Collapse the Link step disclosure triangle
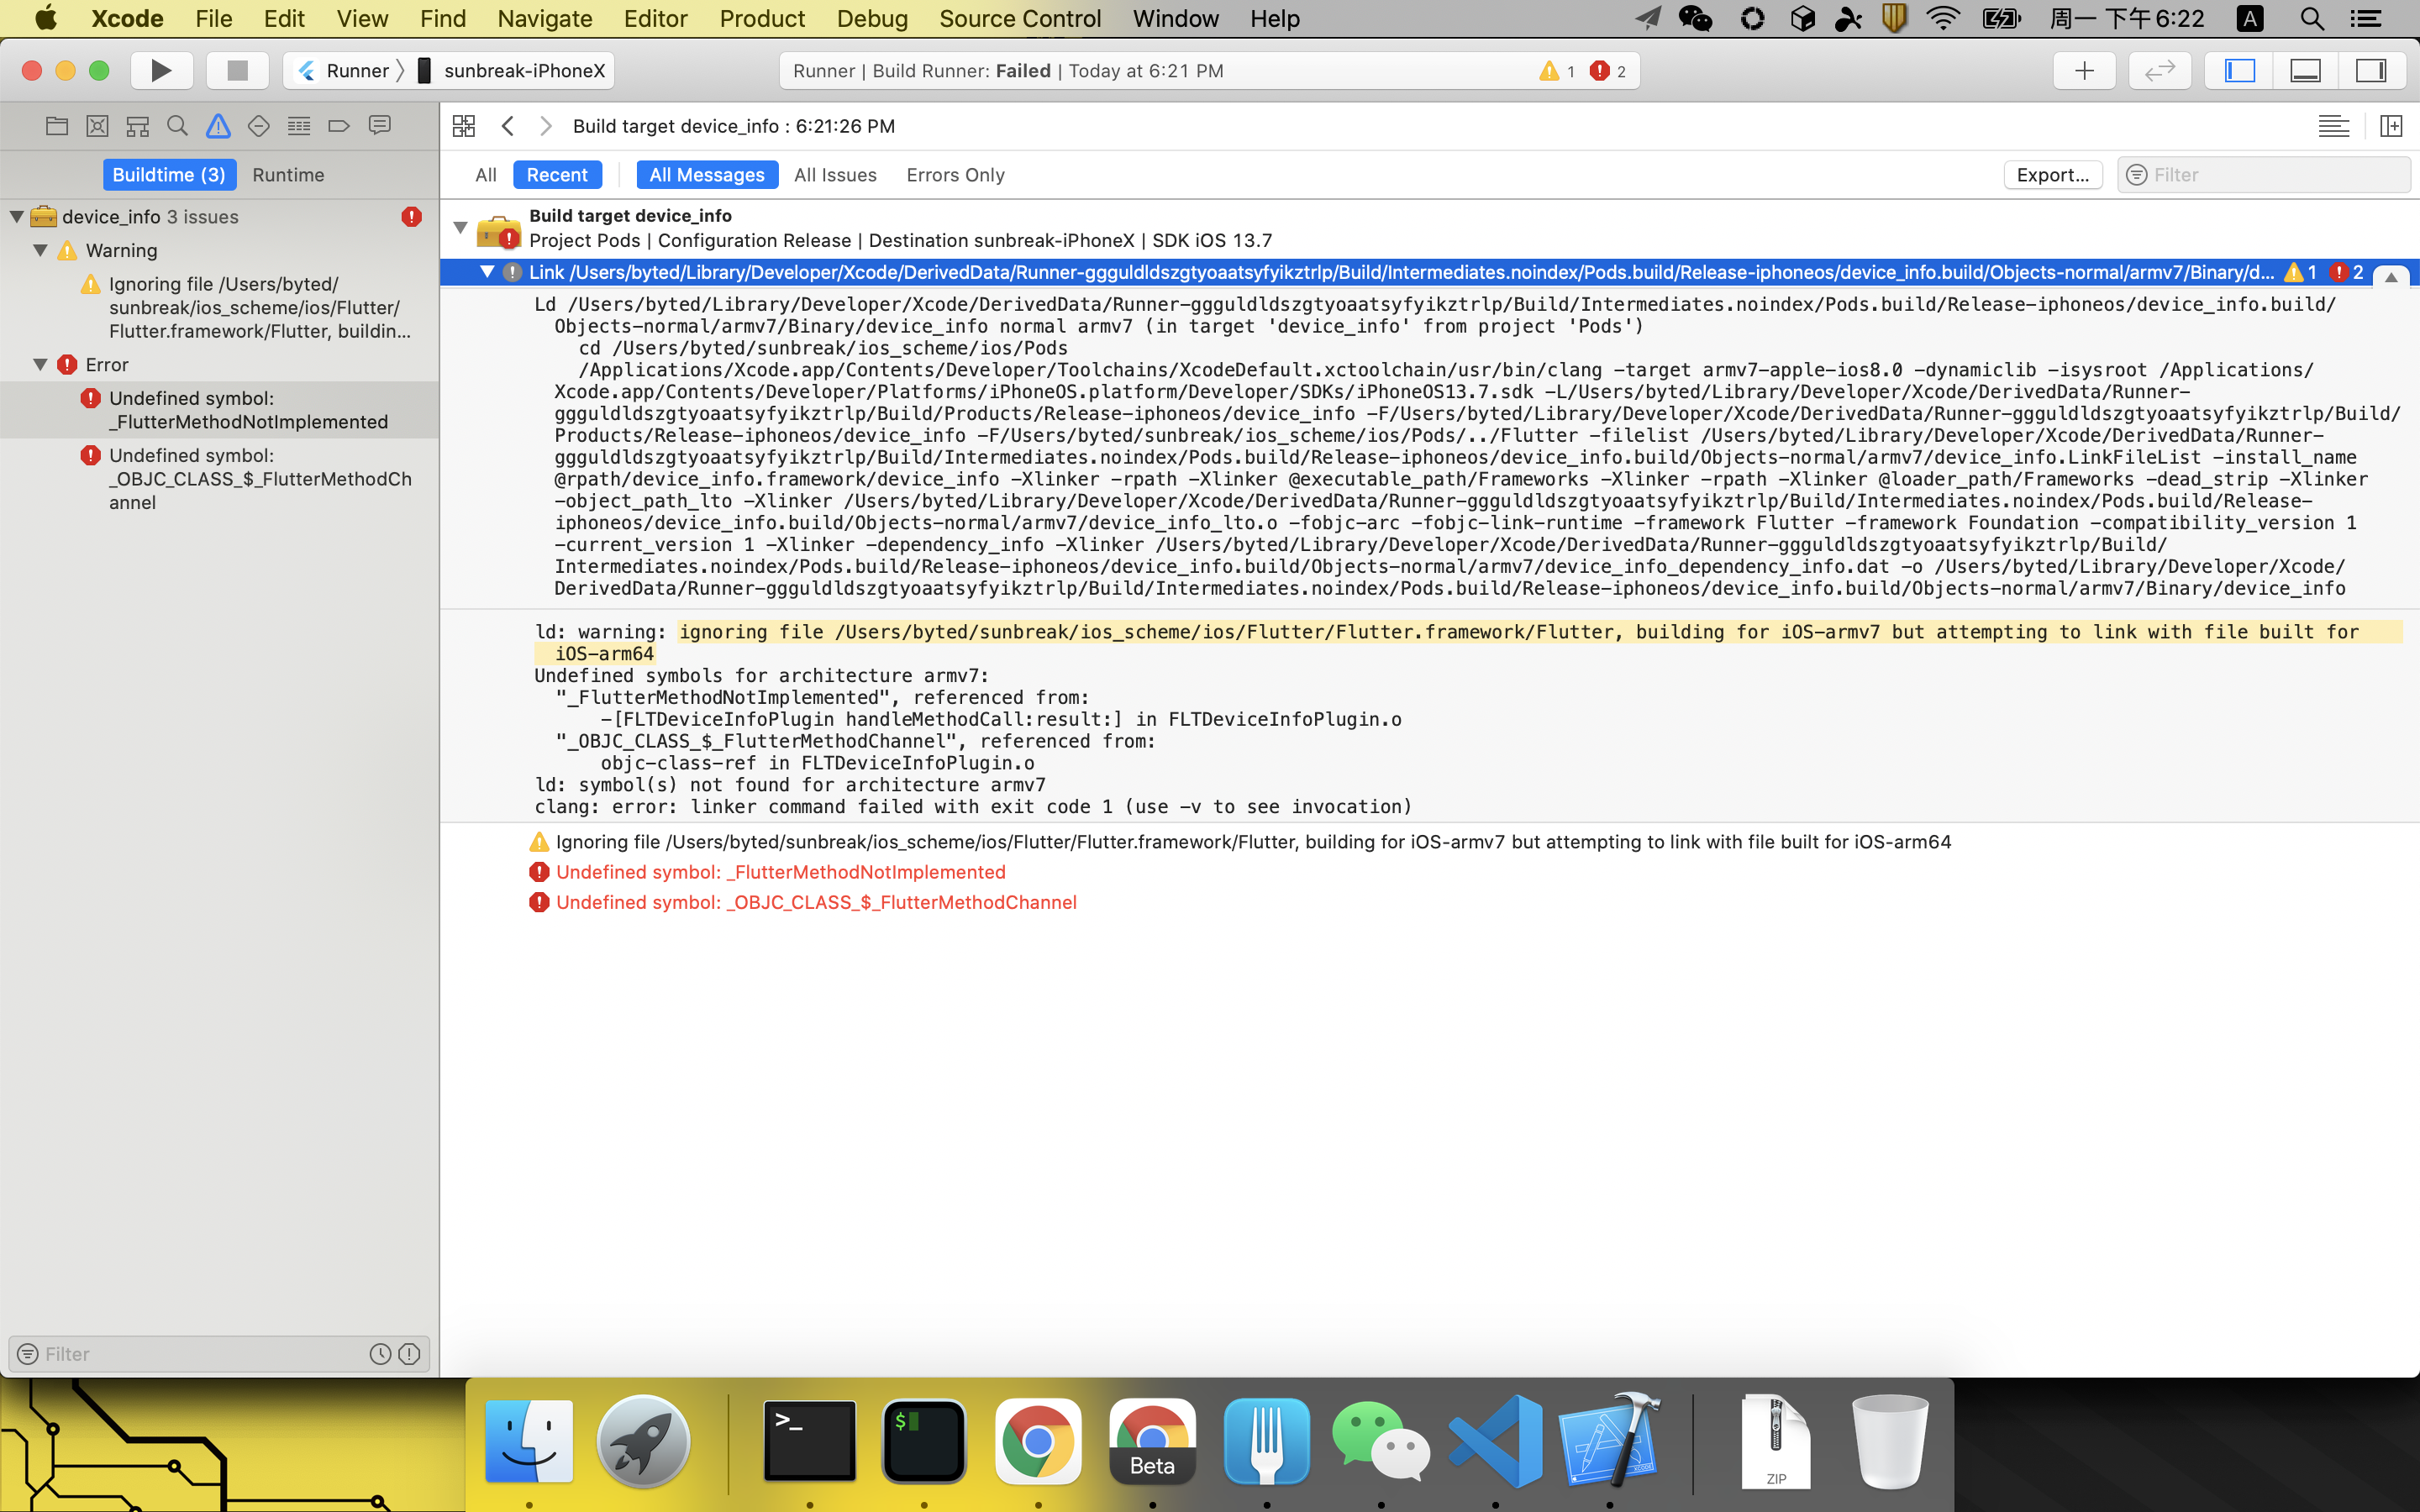The width and height of the screenshot is (2420, 1512). pos(487,272)
